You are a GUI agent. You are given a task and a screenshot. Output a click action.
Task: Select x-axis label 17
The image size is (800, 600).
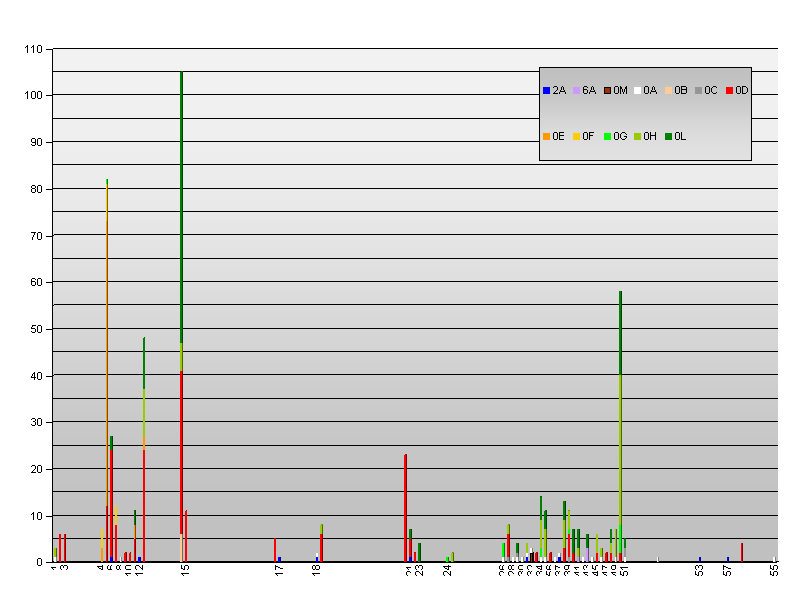point(279,570)
